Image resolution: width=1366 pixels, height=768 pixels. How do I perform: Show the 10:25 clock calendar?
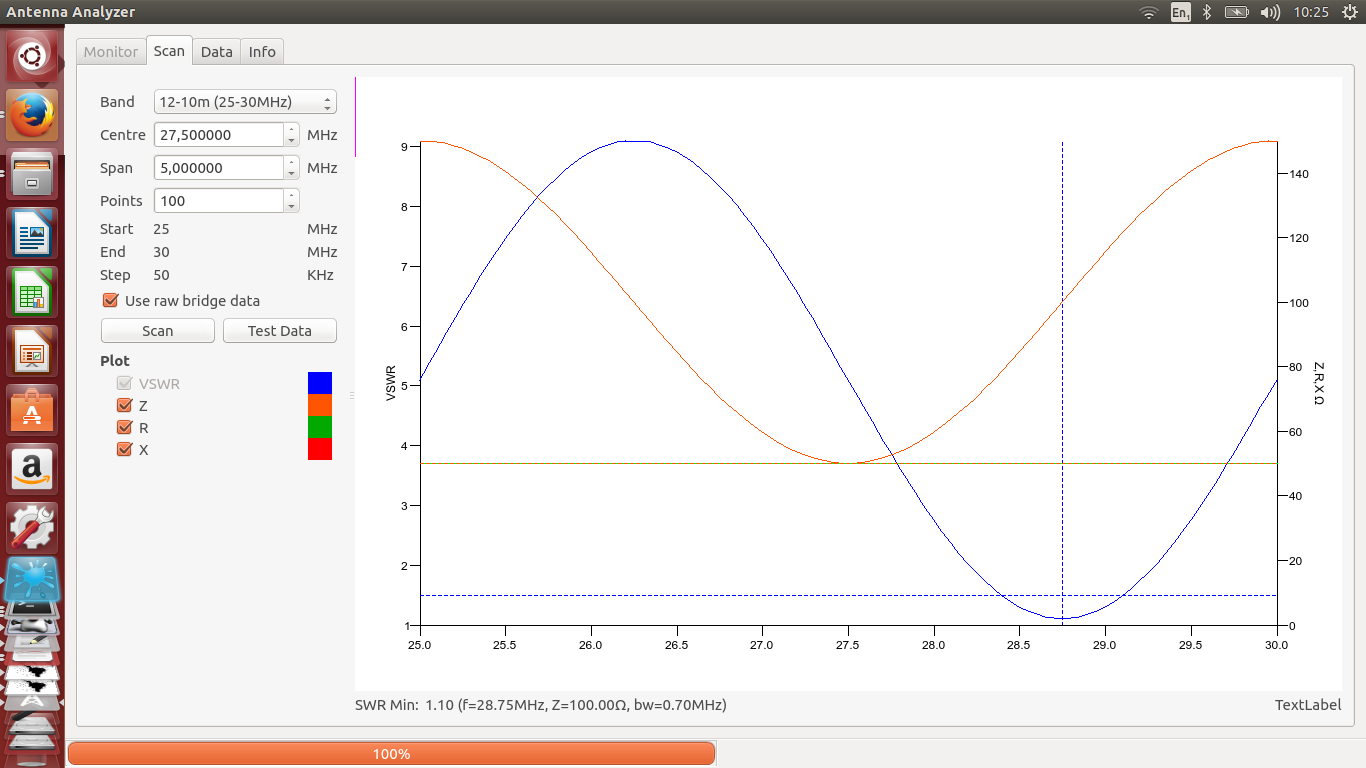(x=1311, y=12)
